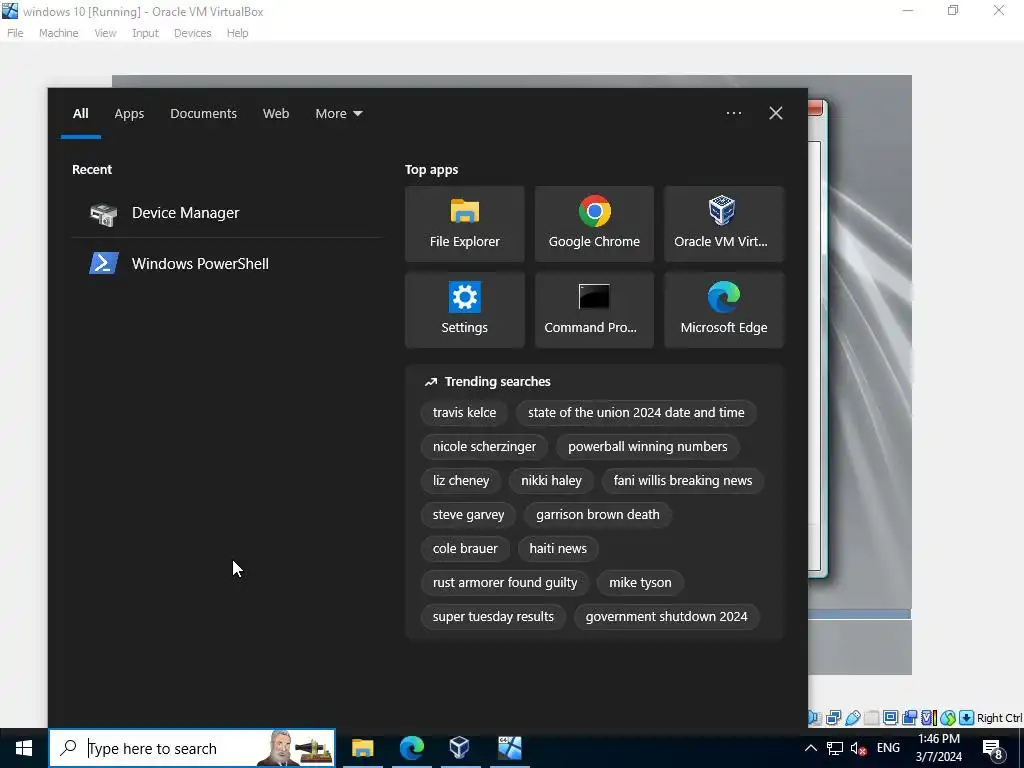Screen dimensions: 1024x768
Task: Search rust armorer found guilty
Action: click(505, 583)
